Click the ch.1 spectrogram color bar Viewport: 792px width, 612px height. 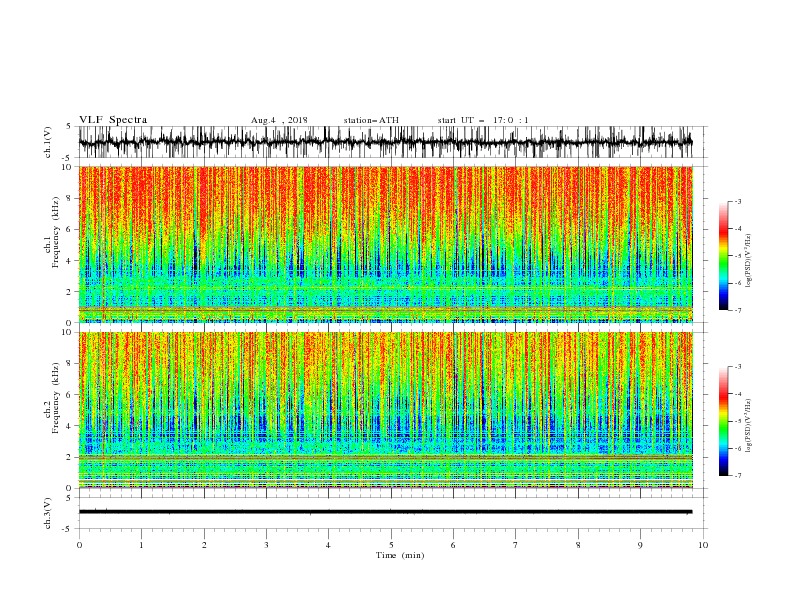(x=723, y=256)
